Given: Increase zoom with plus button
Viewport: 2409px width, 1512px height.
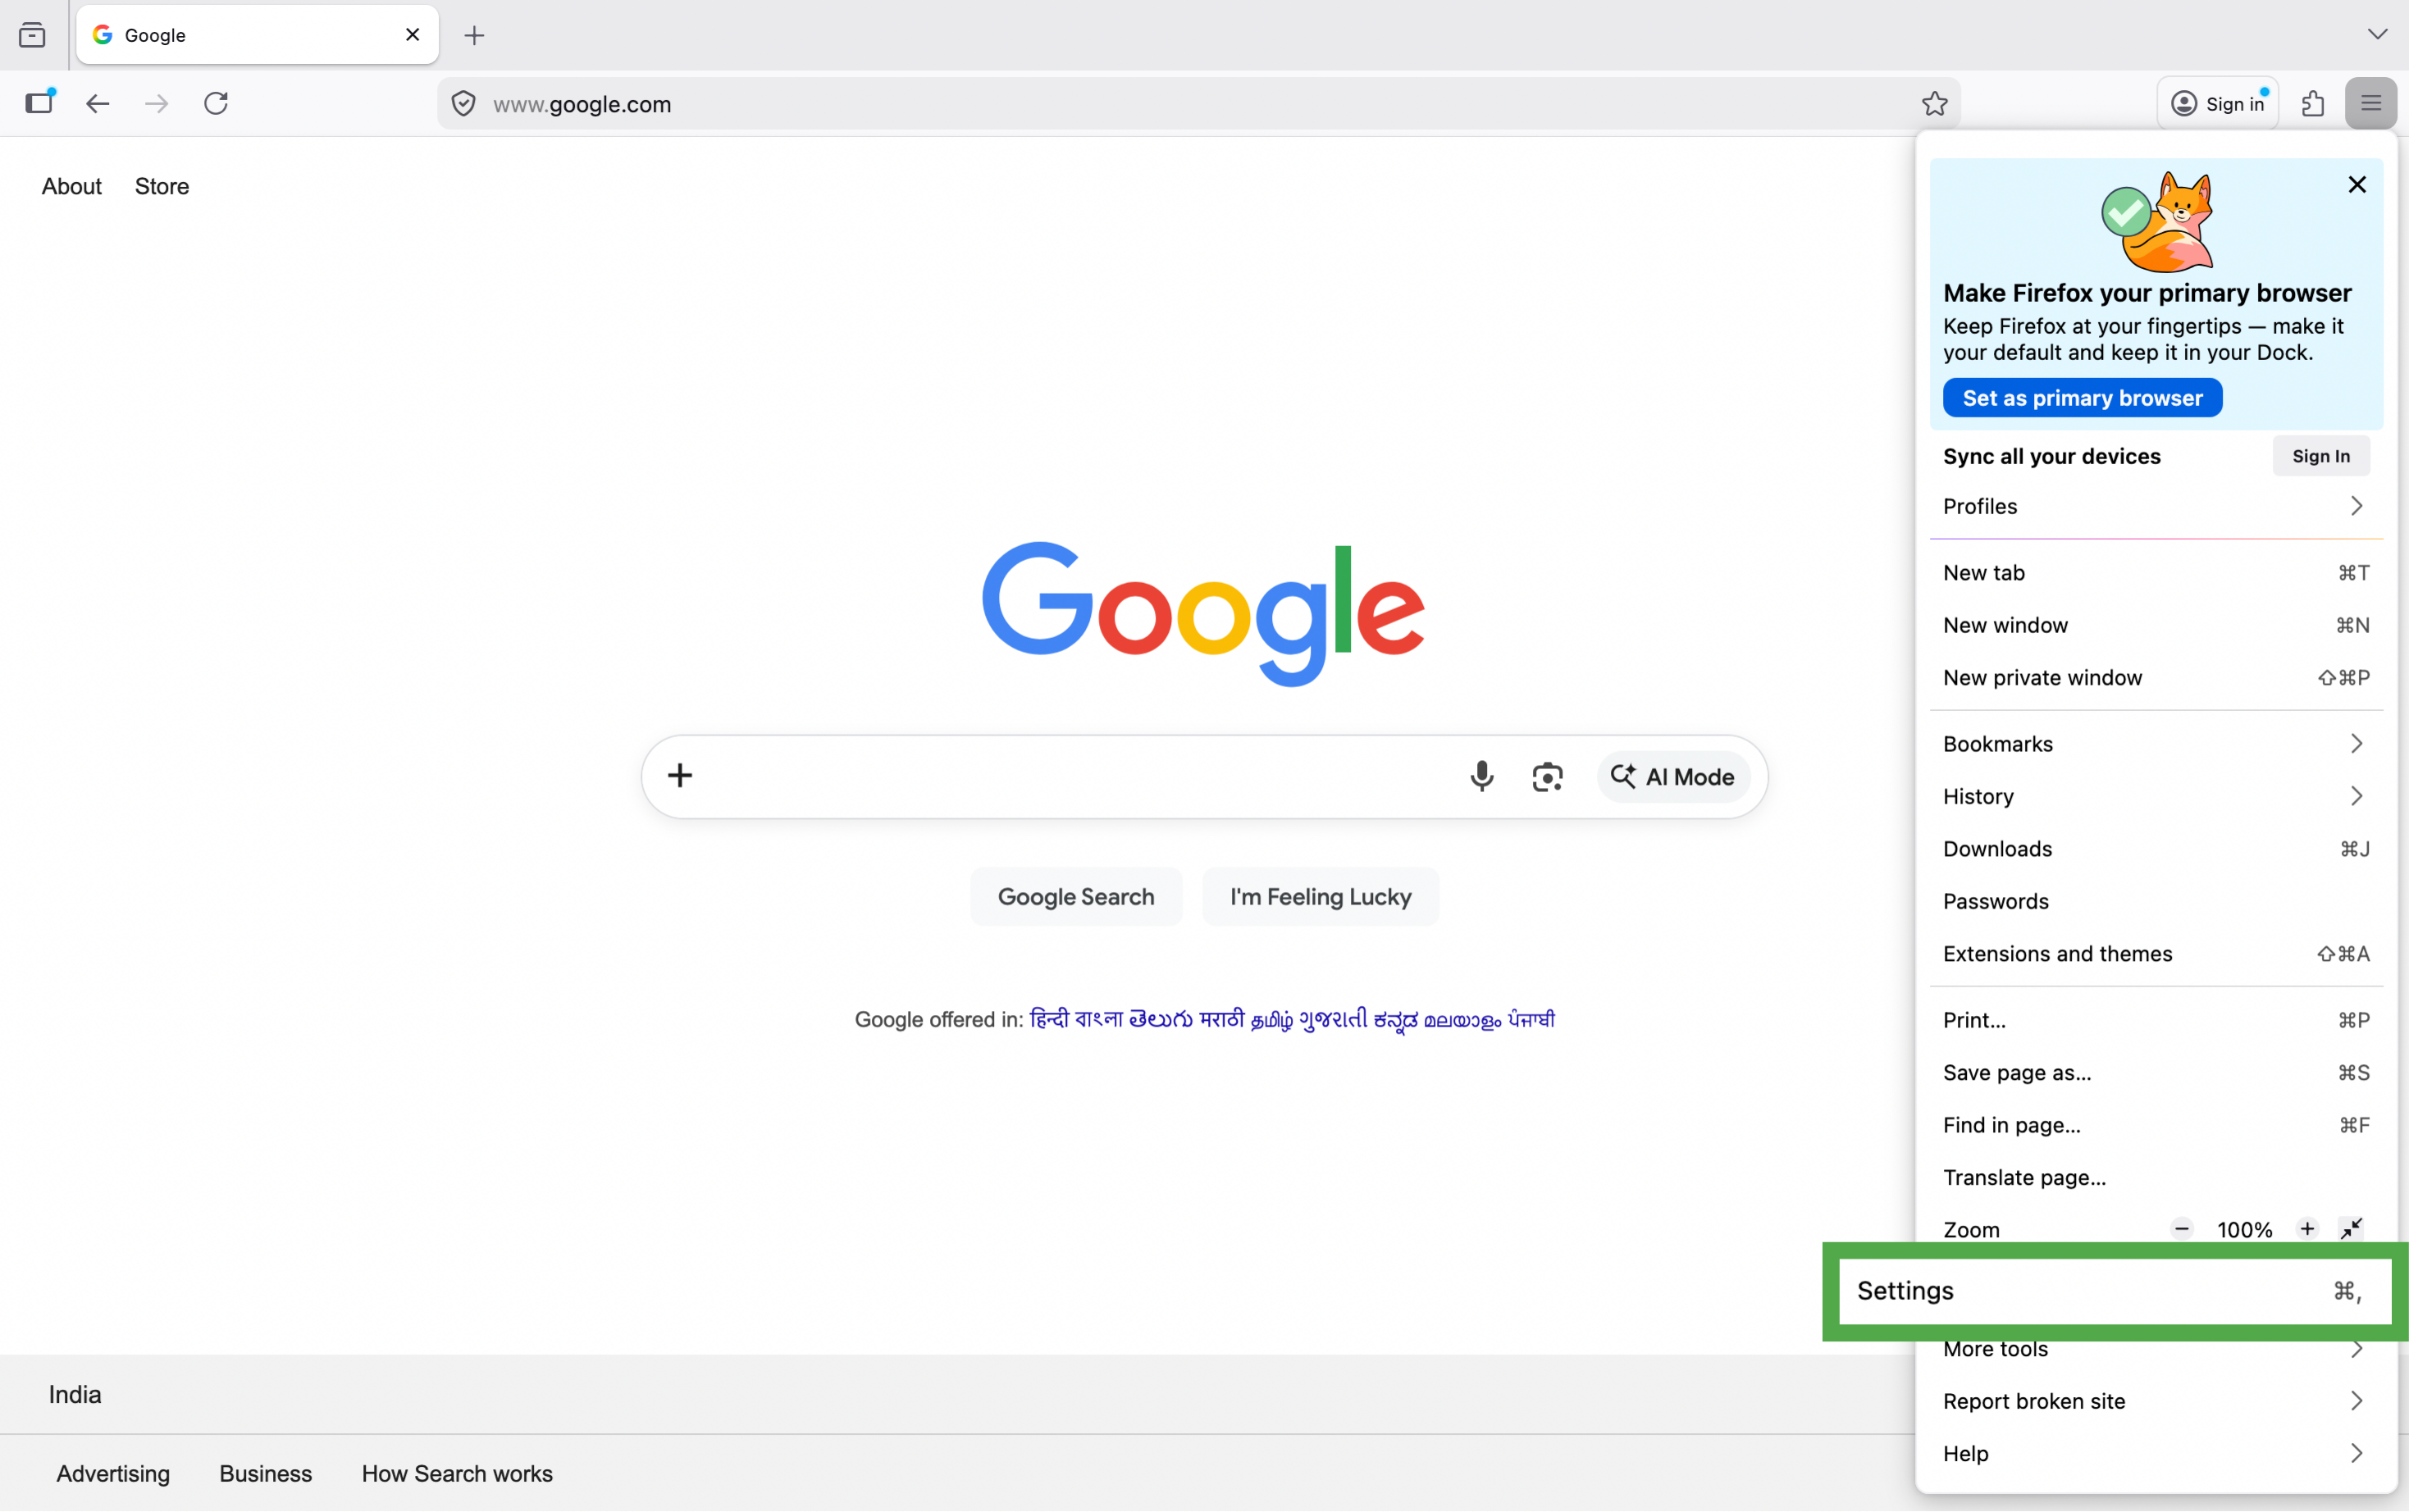Looking at the screenshot, I should (2307, 1229).
